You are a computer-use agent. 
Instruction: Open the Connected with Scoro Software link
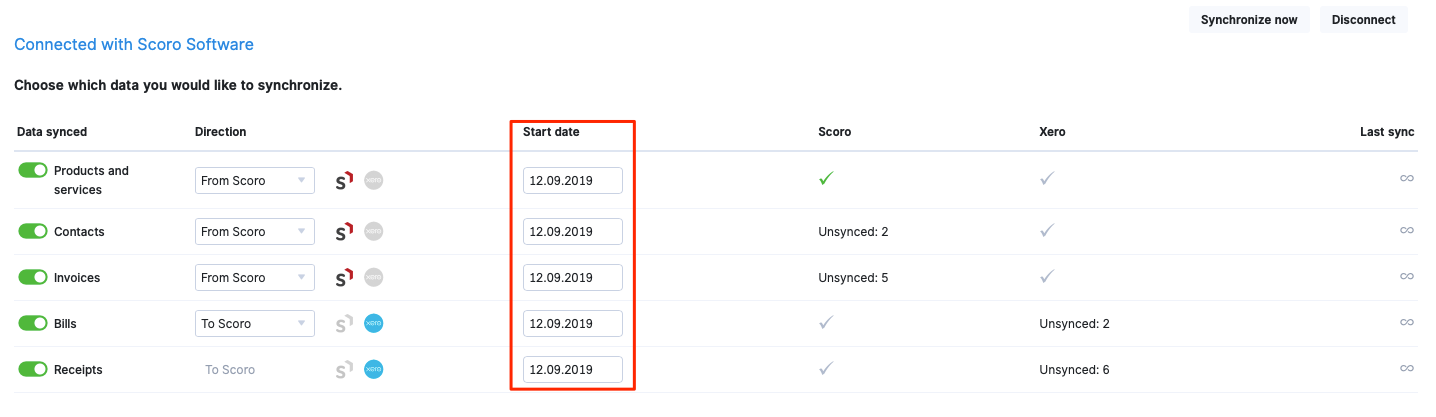click(134, 45)
